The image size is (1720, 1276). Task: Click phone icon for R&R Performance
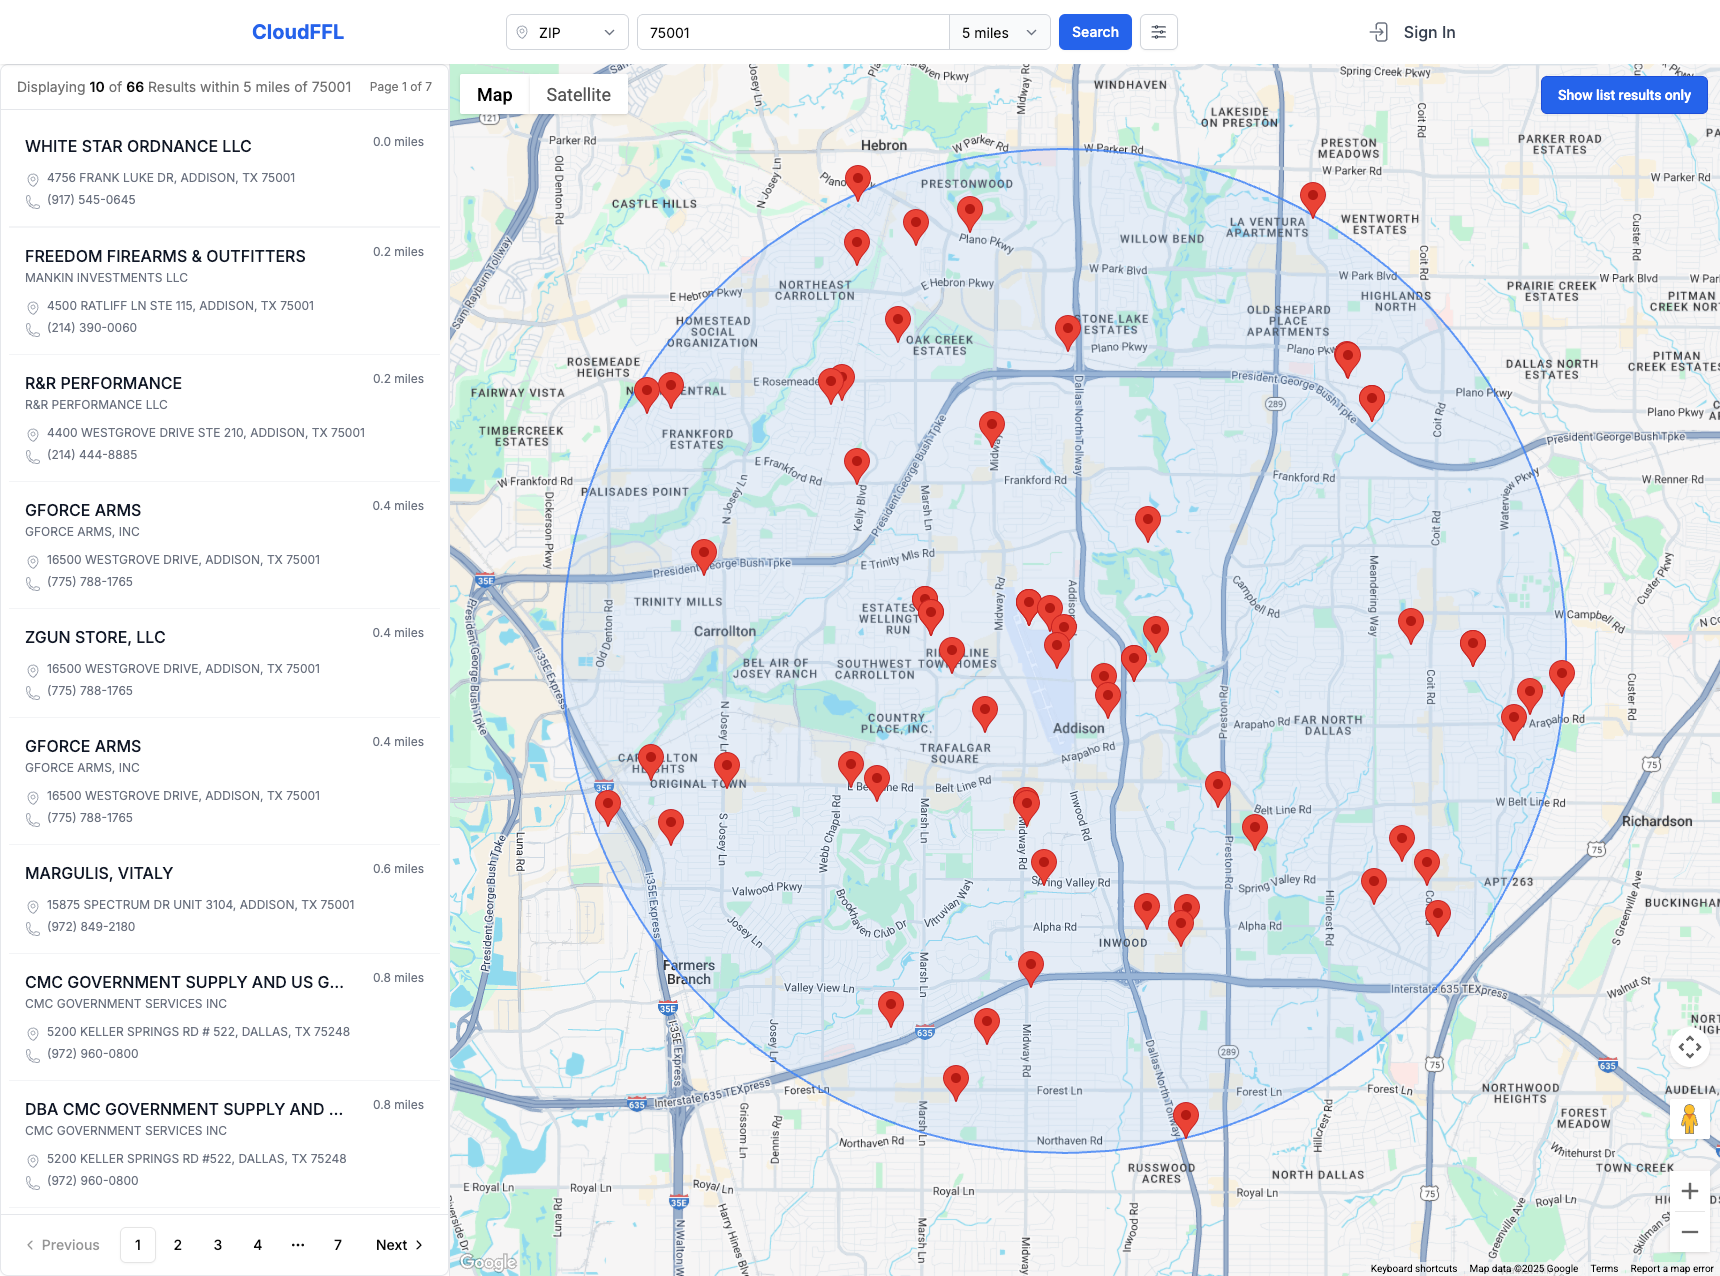point(33,456)
